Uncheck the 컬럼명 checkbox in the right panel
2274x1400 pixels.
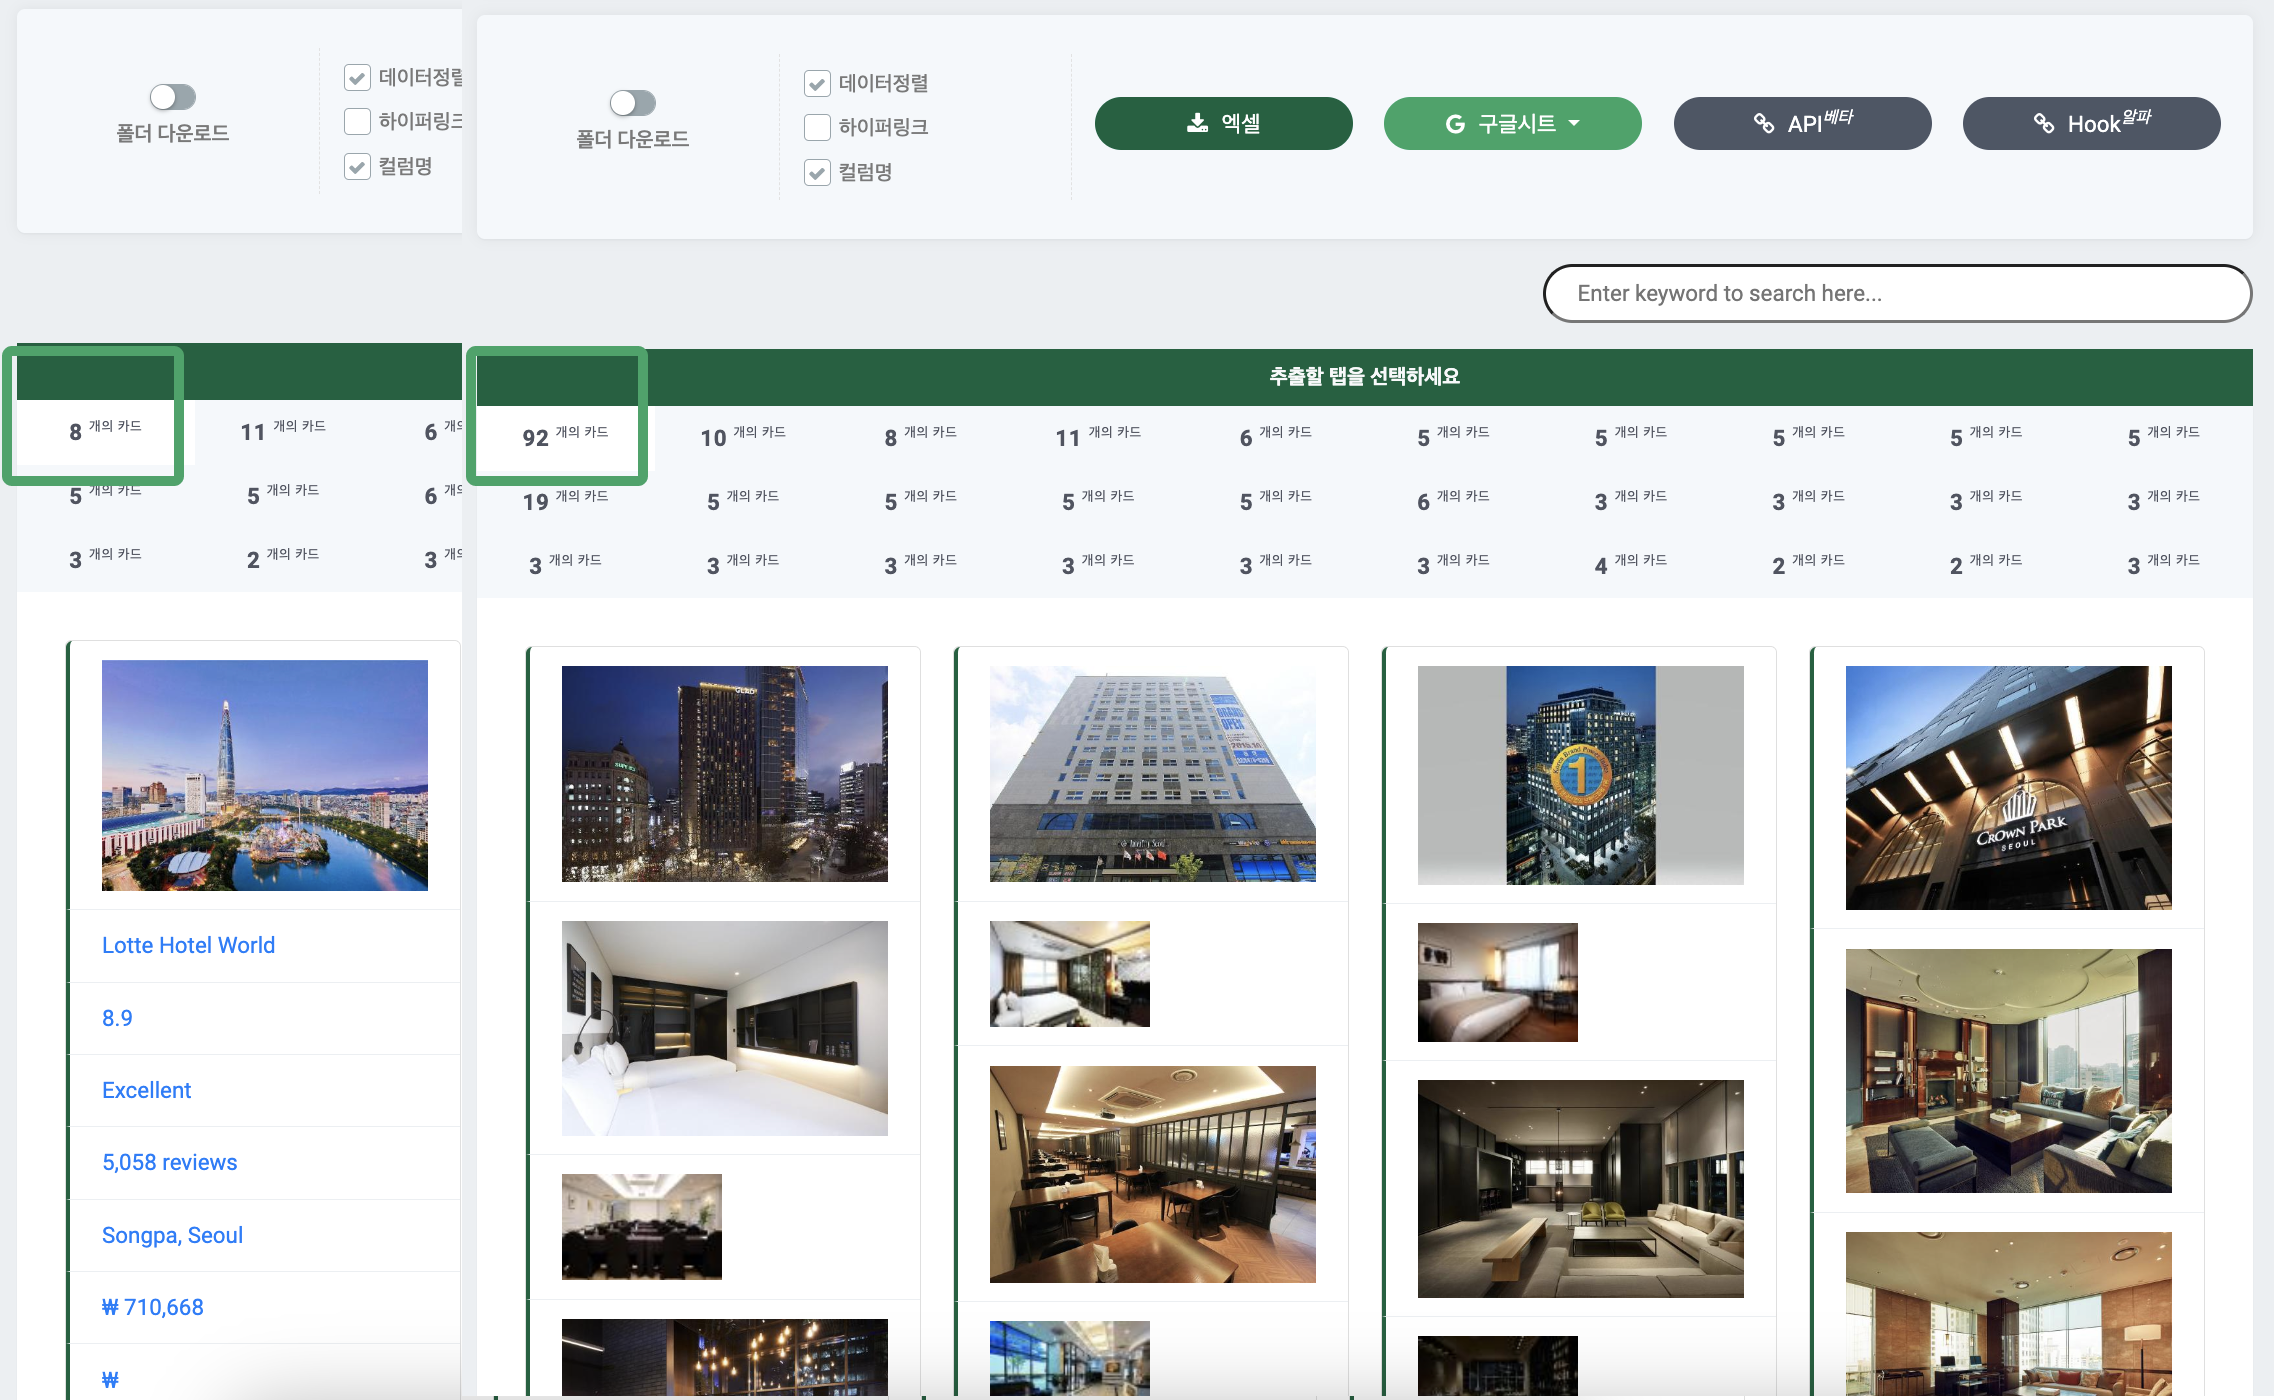(817, 173)
